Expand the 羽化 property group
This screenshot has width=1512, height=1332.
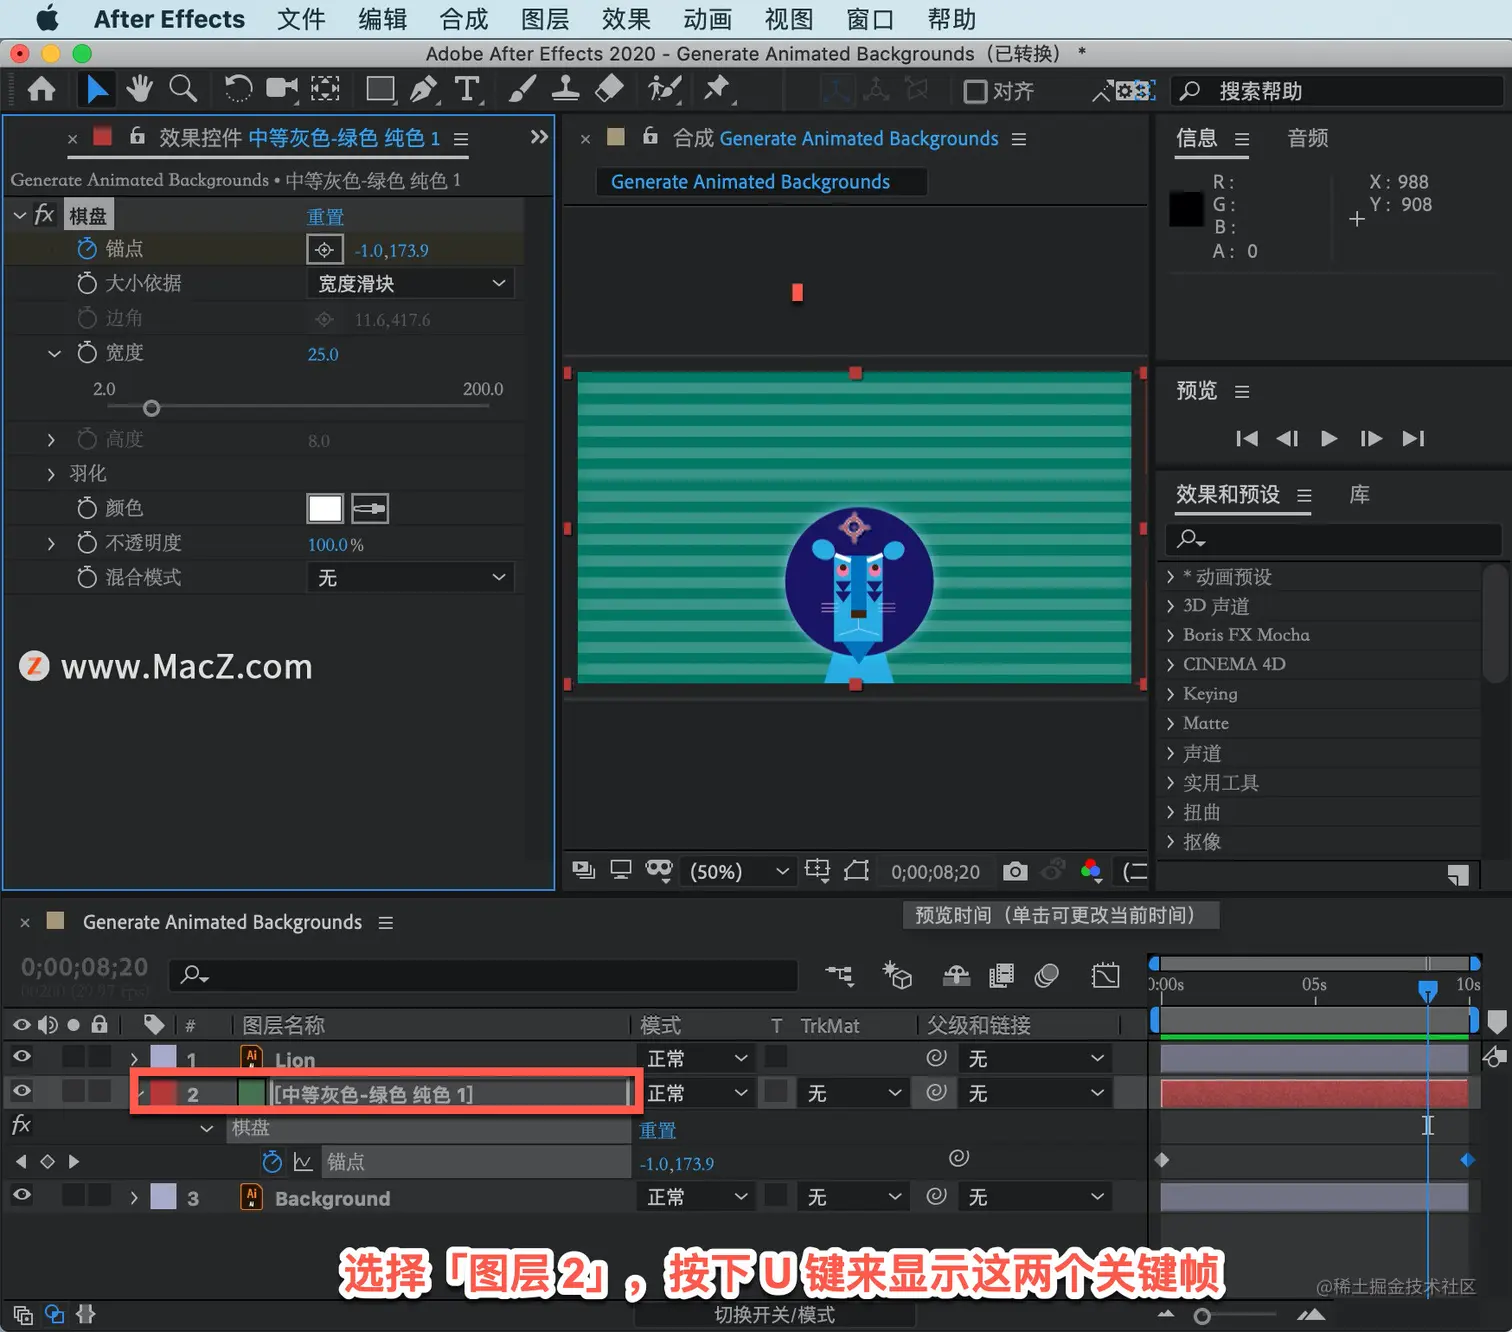[x=51, y=474]
